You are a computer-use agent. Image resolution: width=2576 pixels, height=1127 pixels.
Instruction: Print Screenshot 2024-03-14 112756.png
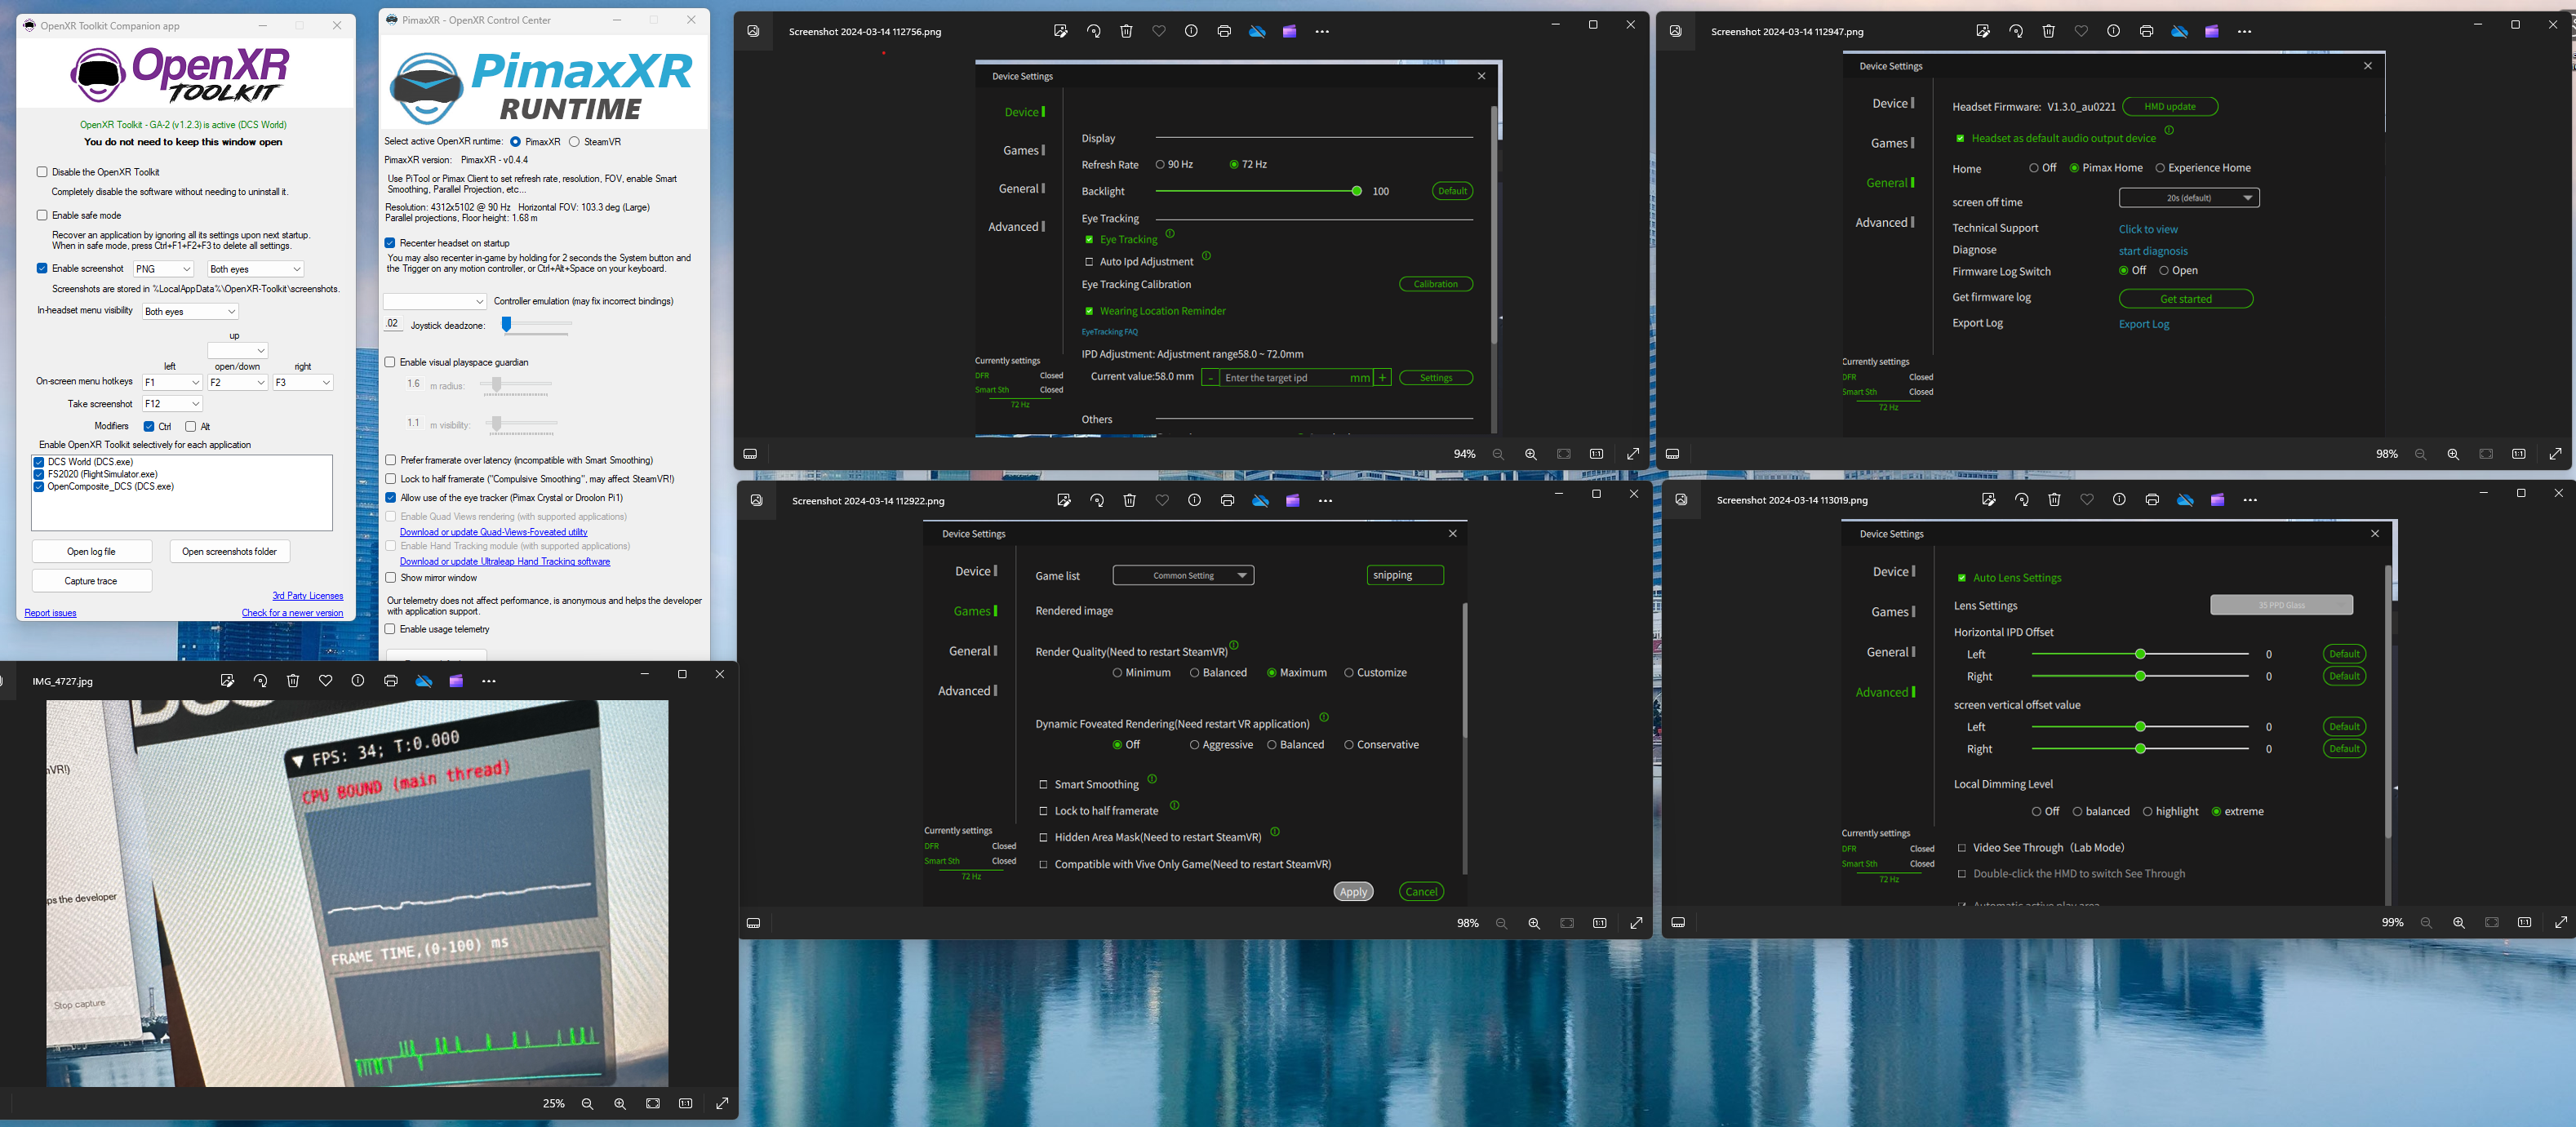click(1224, 32)
